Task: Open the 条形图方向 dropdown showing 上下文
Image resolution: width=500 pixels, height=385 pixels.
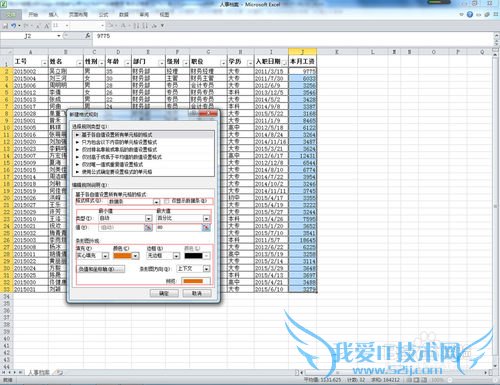Action: click(193, 268)
